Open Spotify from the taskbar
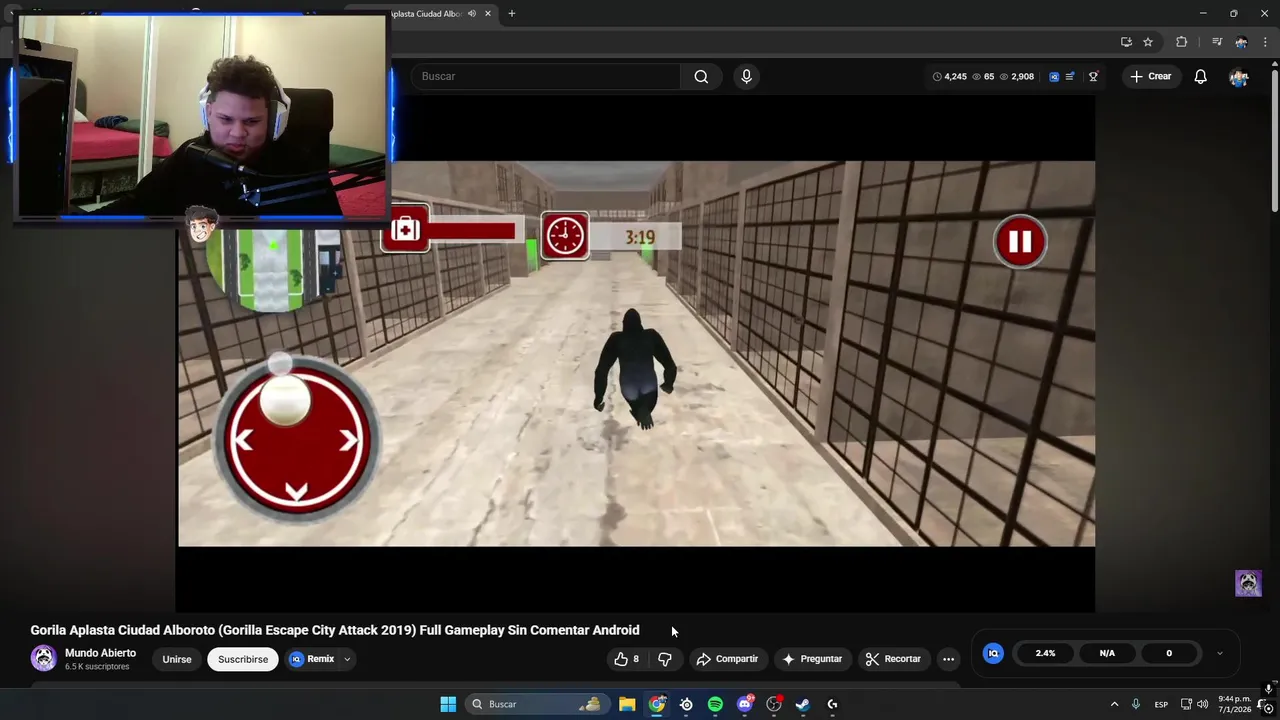Screen dimensions: 1280x720 pyautogui.click(x=715, y=704)
